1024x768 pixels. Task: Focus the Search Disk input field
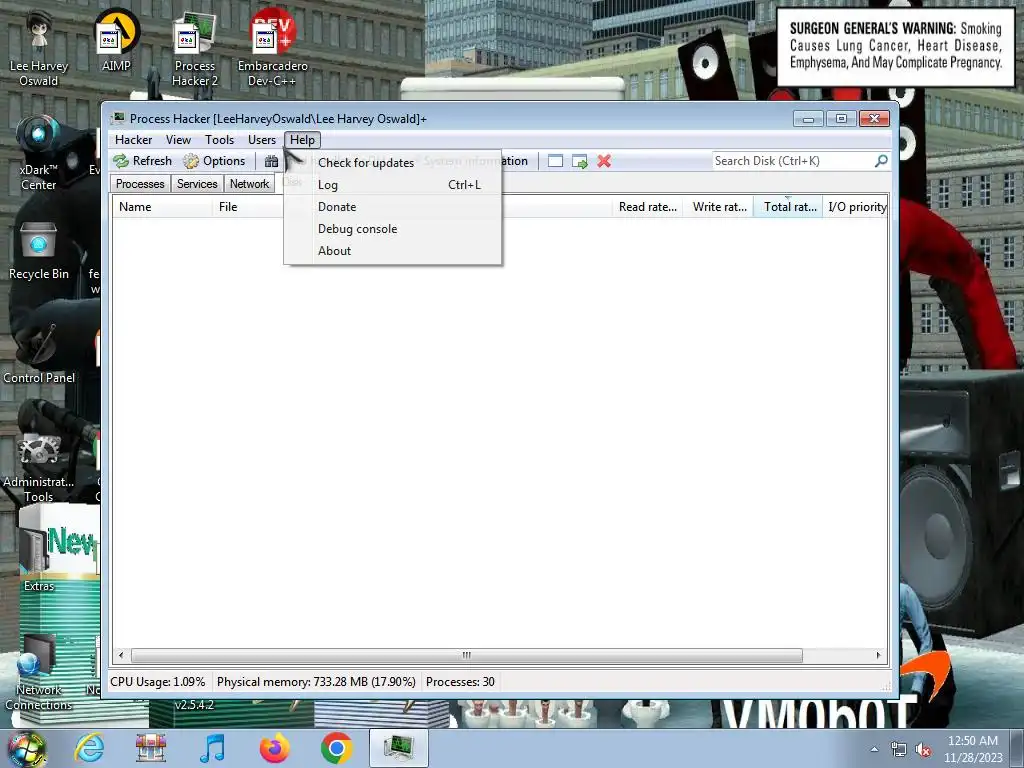tap(792, 161)
